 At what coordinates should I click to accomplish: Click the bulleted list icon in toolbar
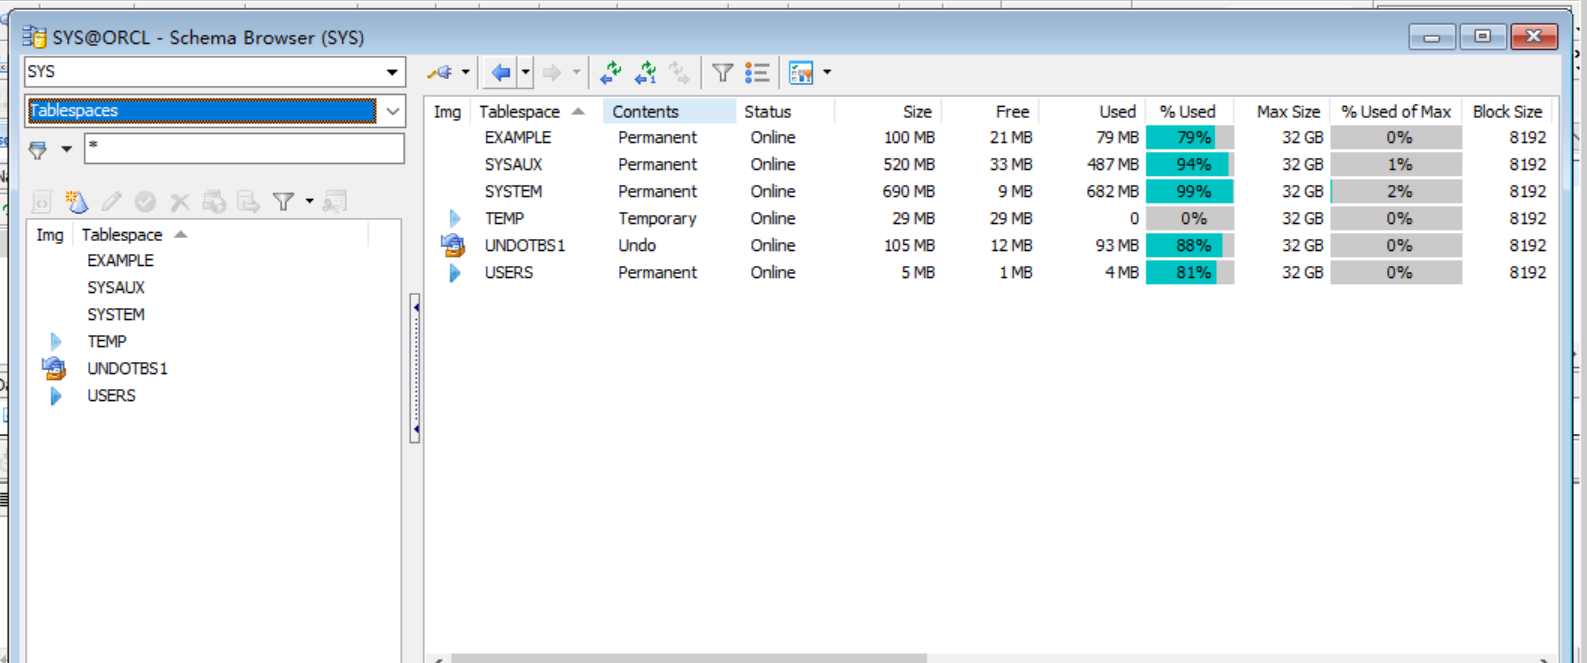point(757,72)
